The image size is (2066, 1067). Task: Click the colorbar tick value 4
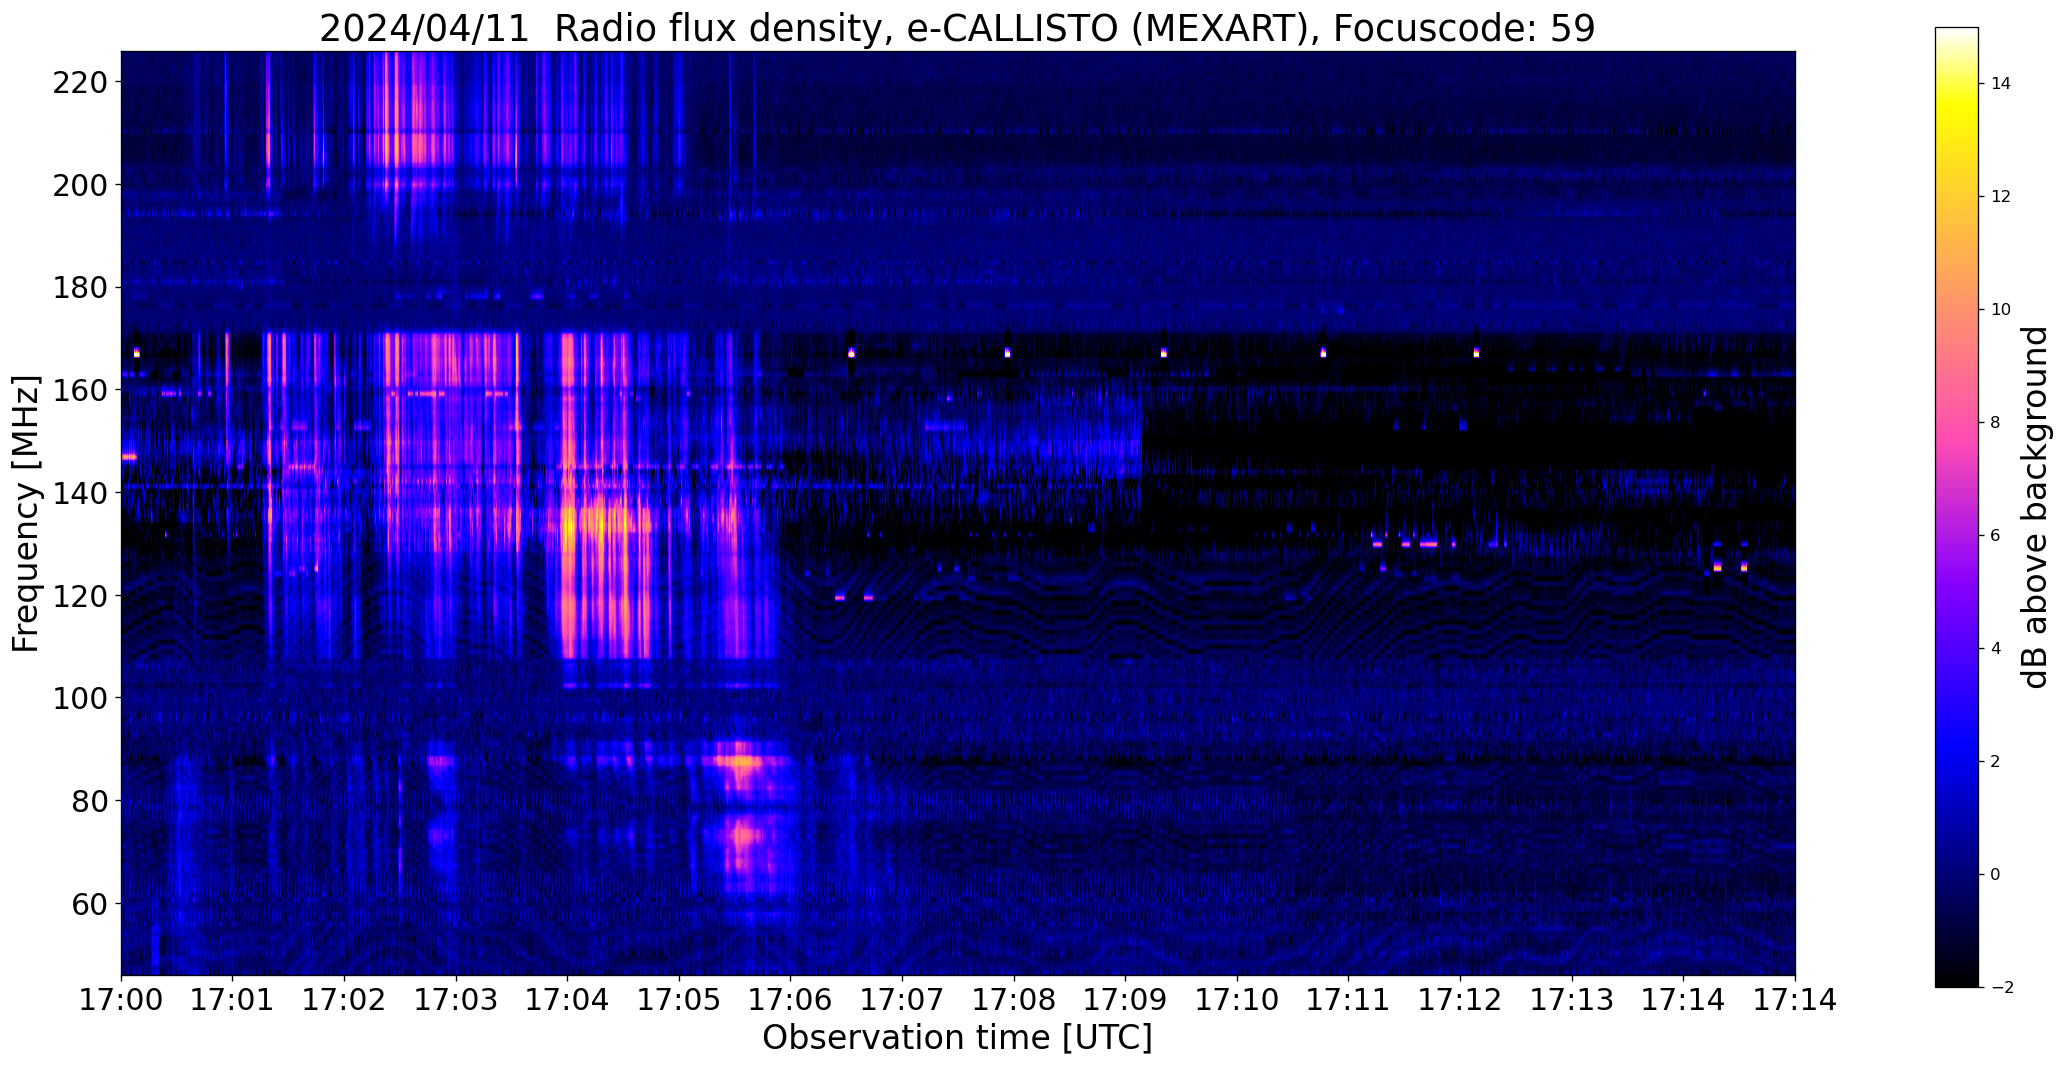[x=1996, y=649]
